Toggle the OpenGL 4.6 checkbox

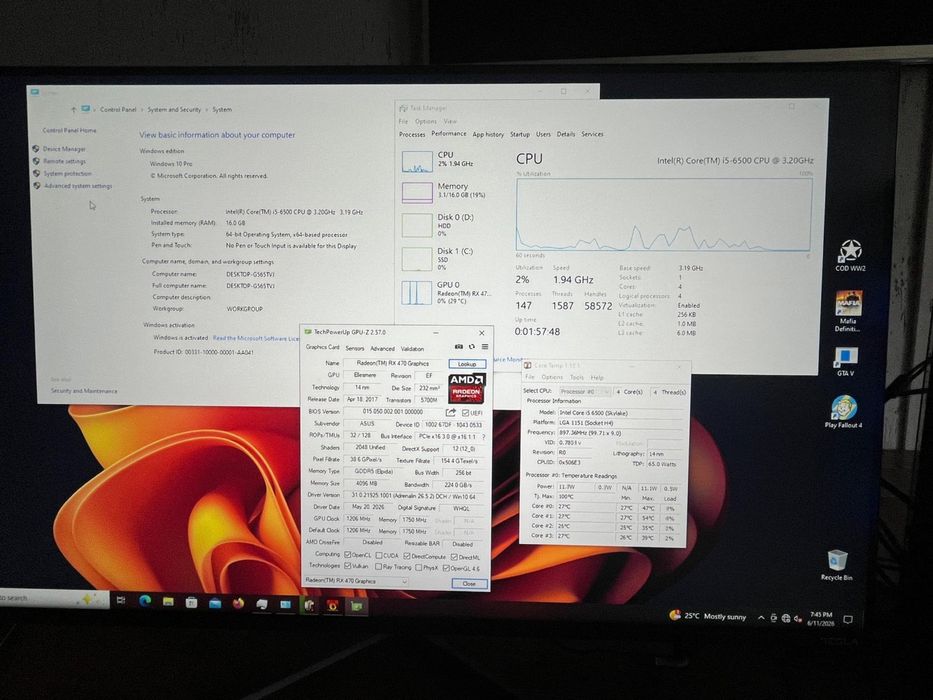click(446, 568)
